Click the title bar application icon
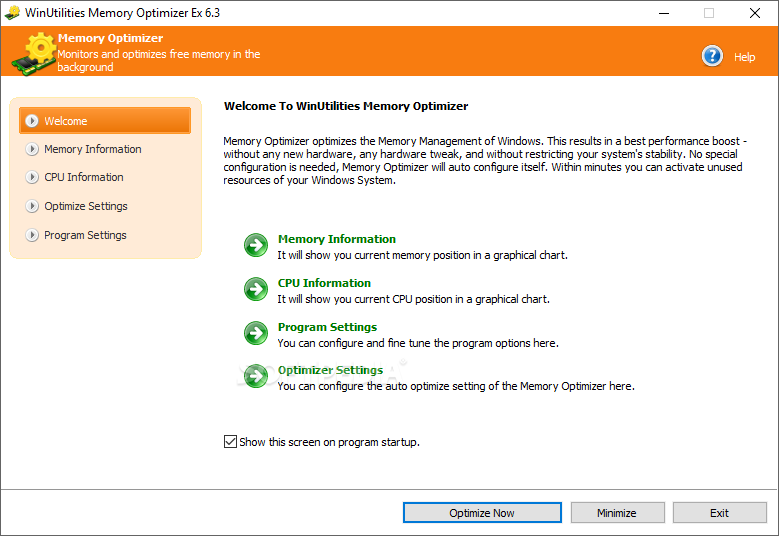Viewport: 779px width, 536px height. [12, 12]
